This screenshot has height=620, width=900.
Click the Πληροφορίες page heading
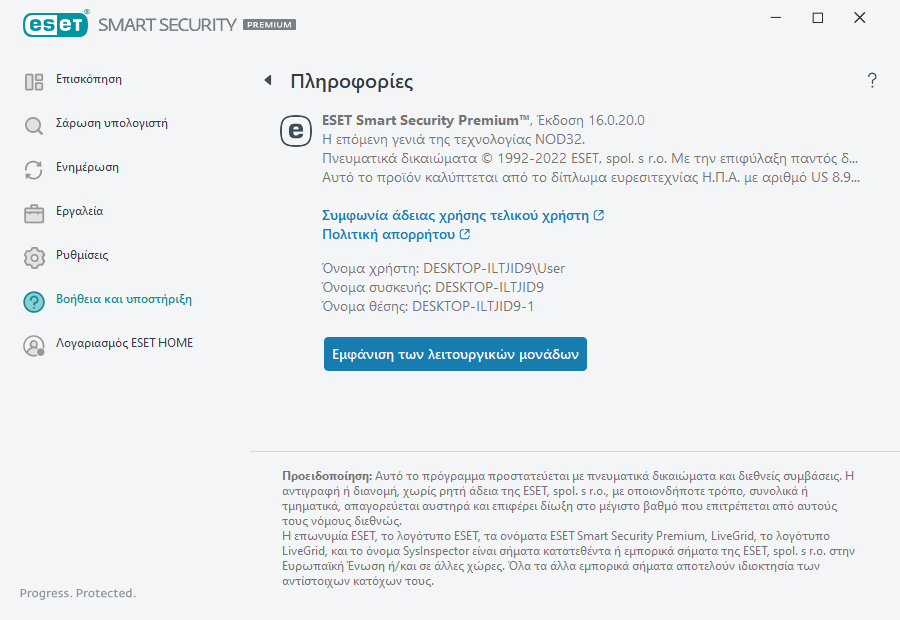(x=351, y=82)
